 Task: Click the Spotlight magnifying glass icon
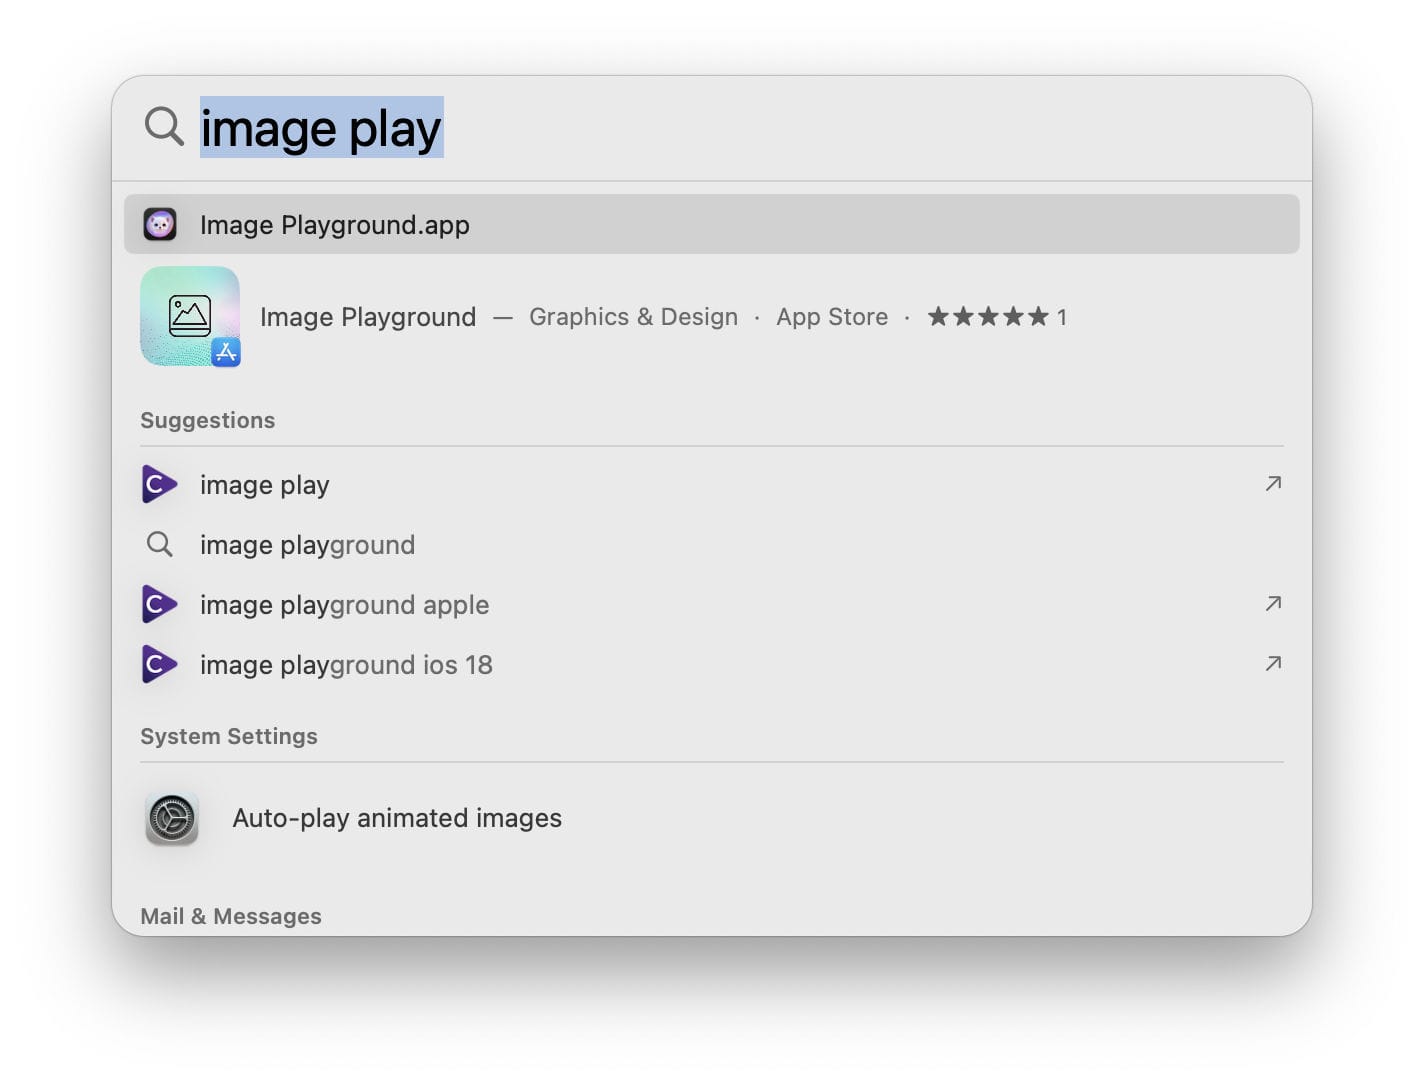tap(164, 127)
